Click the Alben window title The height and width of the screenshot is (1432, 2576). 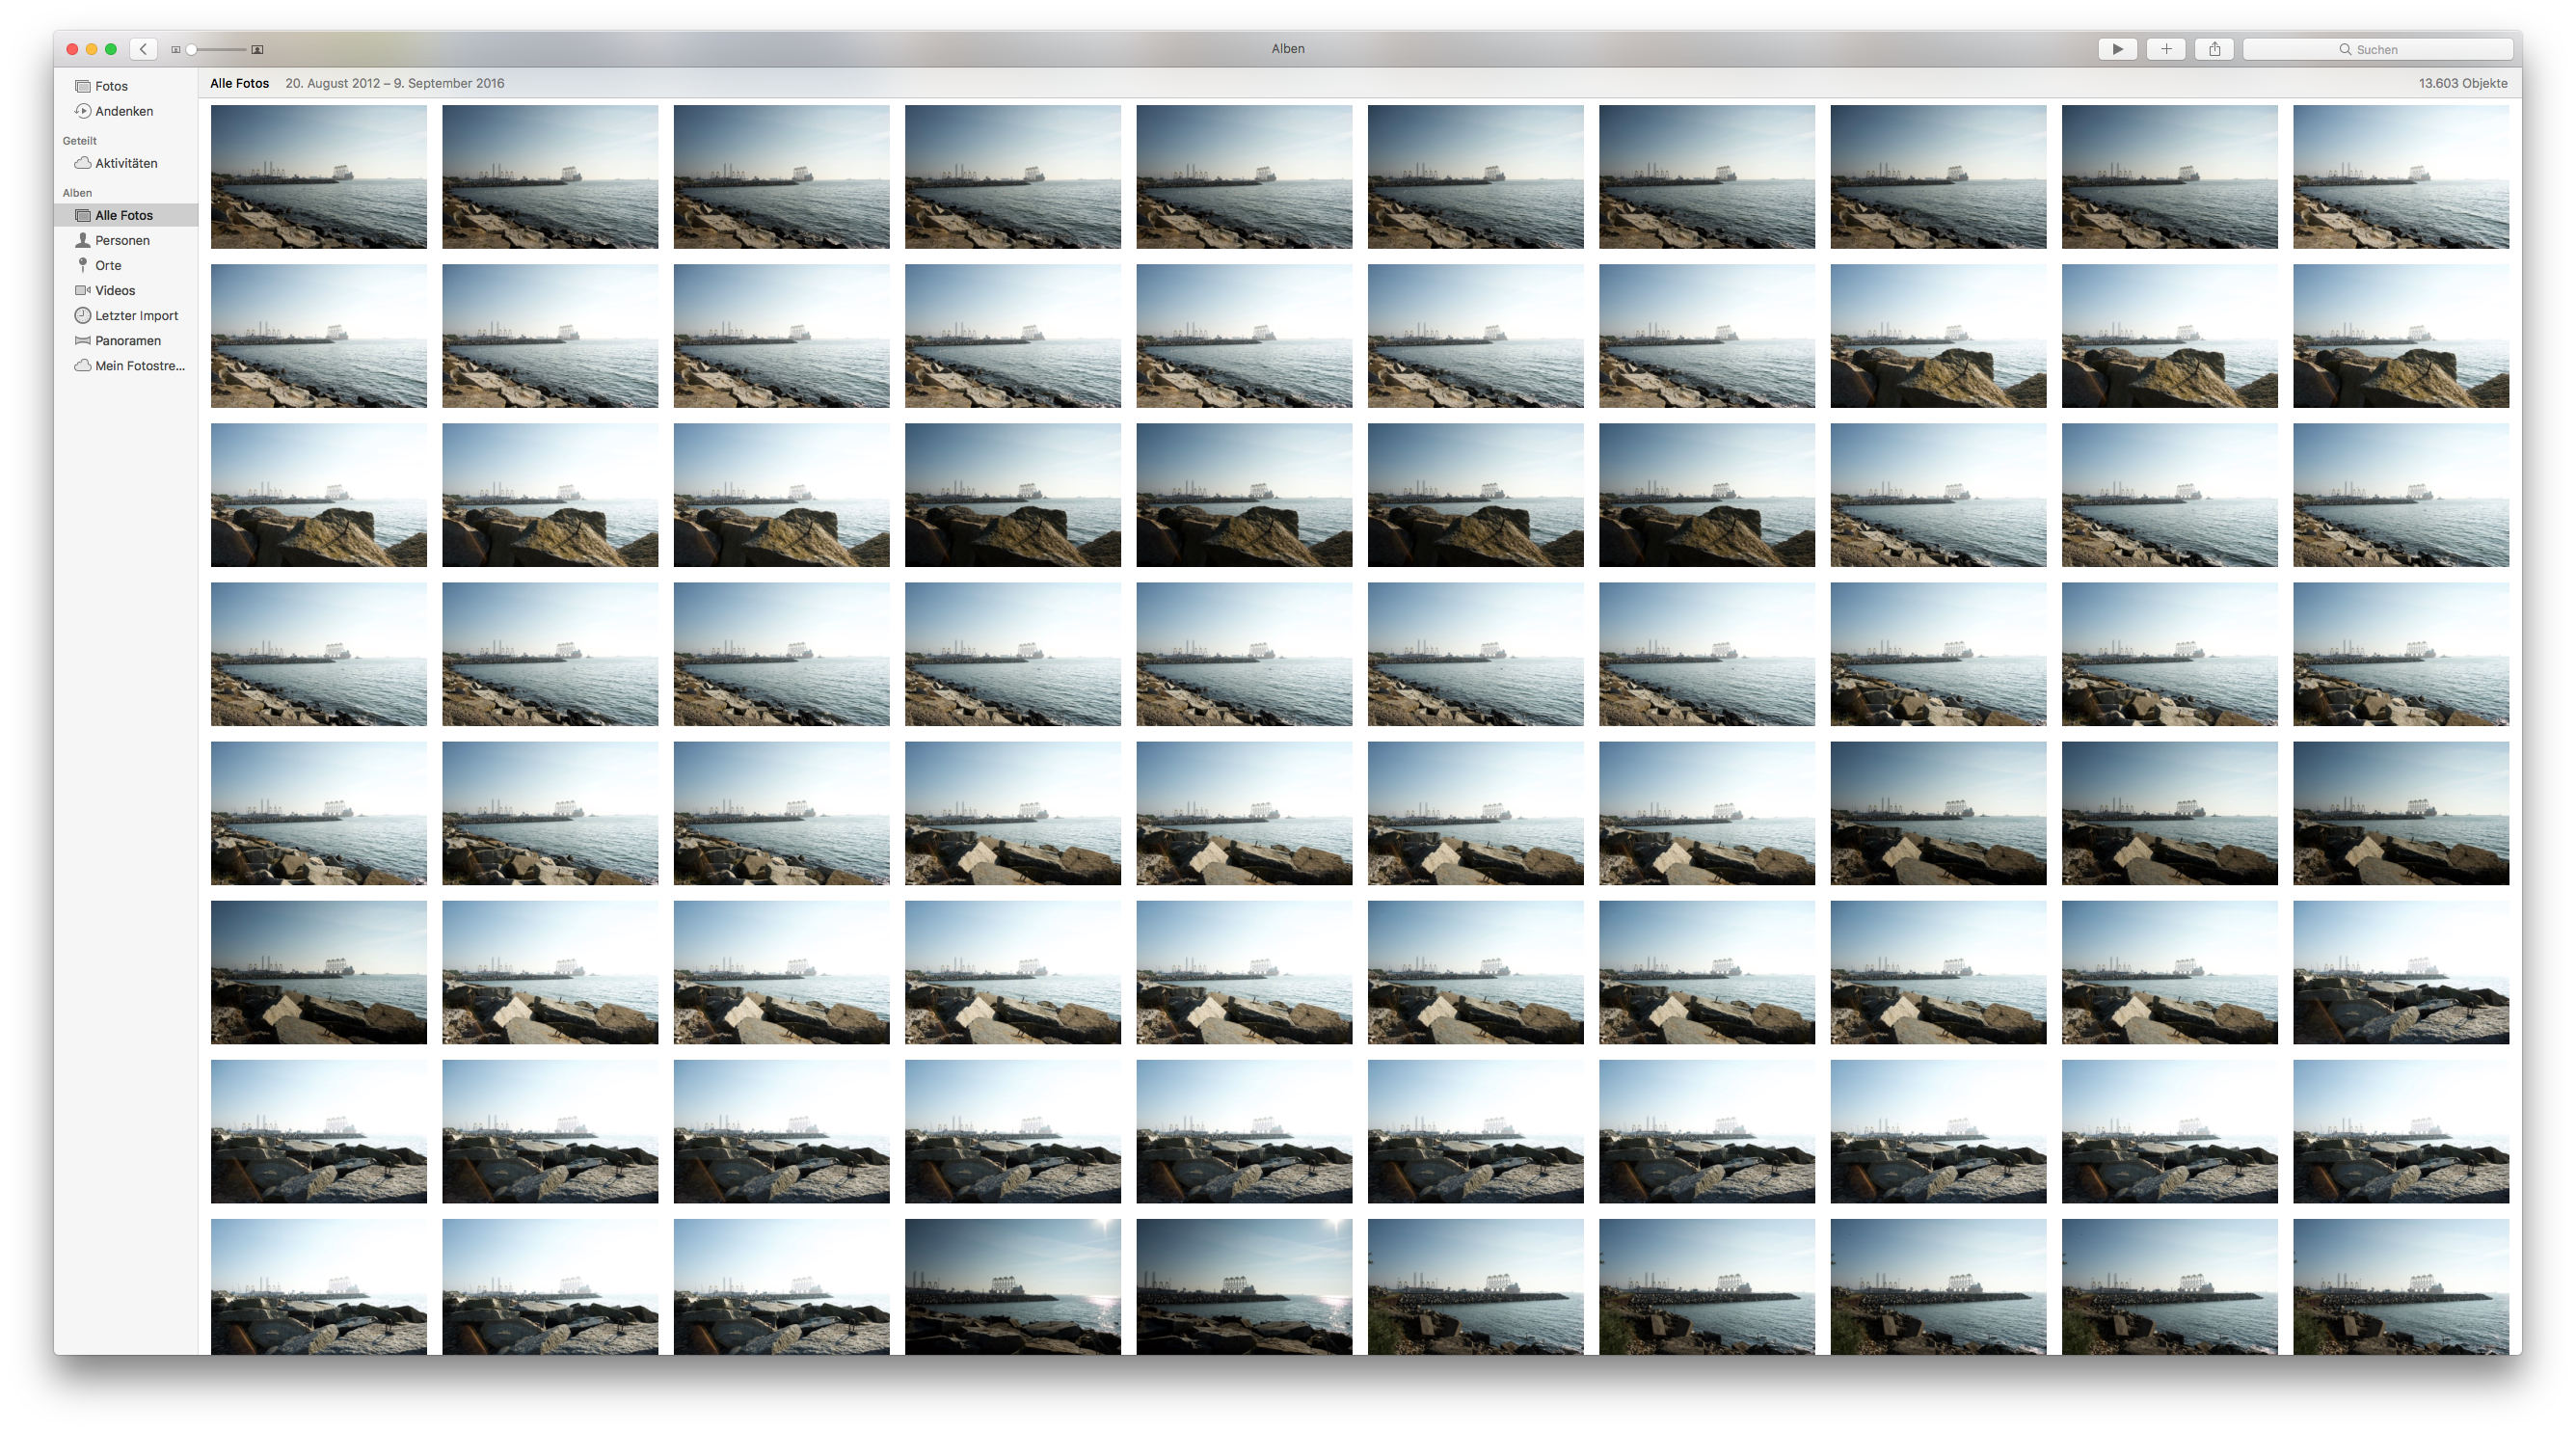(1287, 48)
